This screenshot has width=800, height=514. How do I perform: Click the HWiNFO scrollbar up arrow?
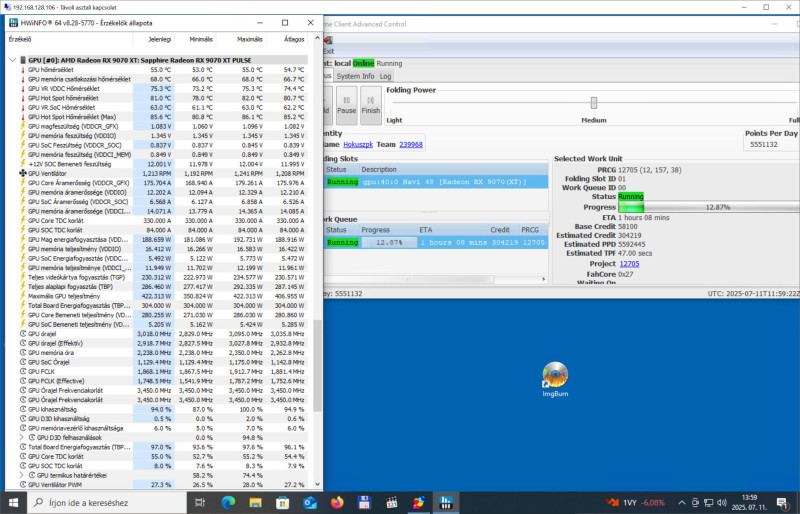[x=317, y=38]
